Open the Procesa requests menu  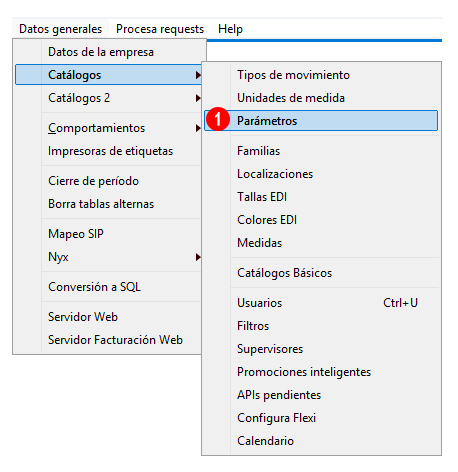point(160,29)
